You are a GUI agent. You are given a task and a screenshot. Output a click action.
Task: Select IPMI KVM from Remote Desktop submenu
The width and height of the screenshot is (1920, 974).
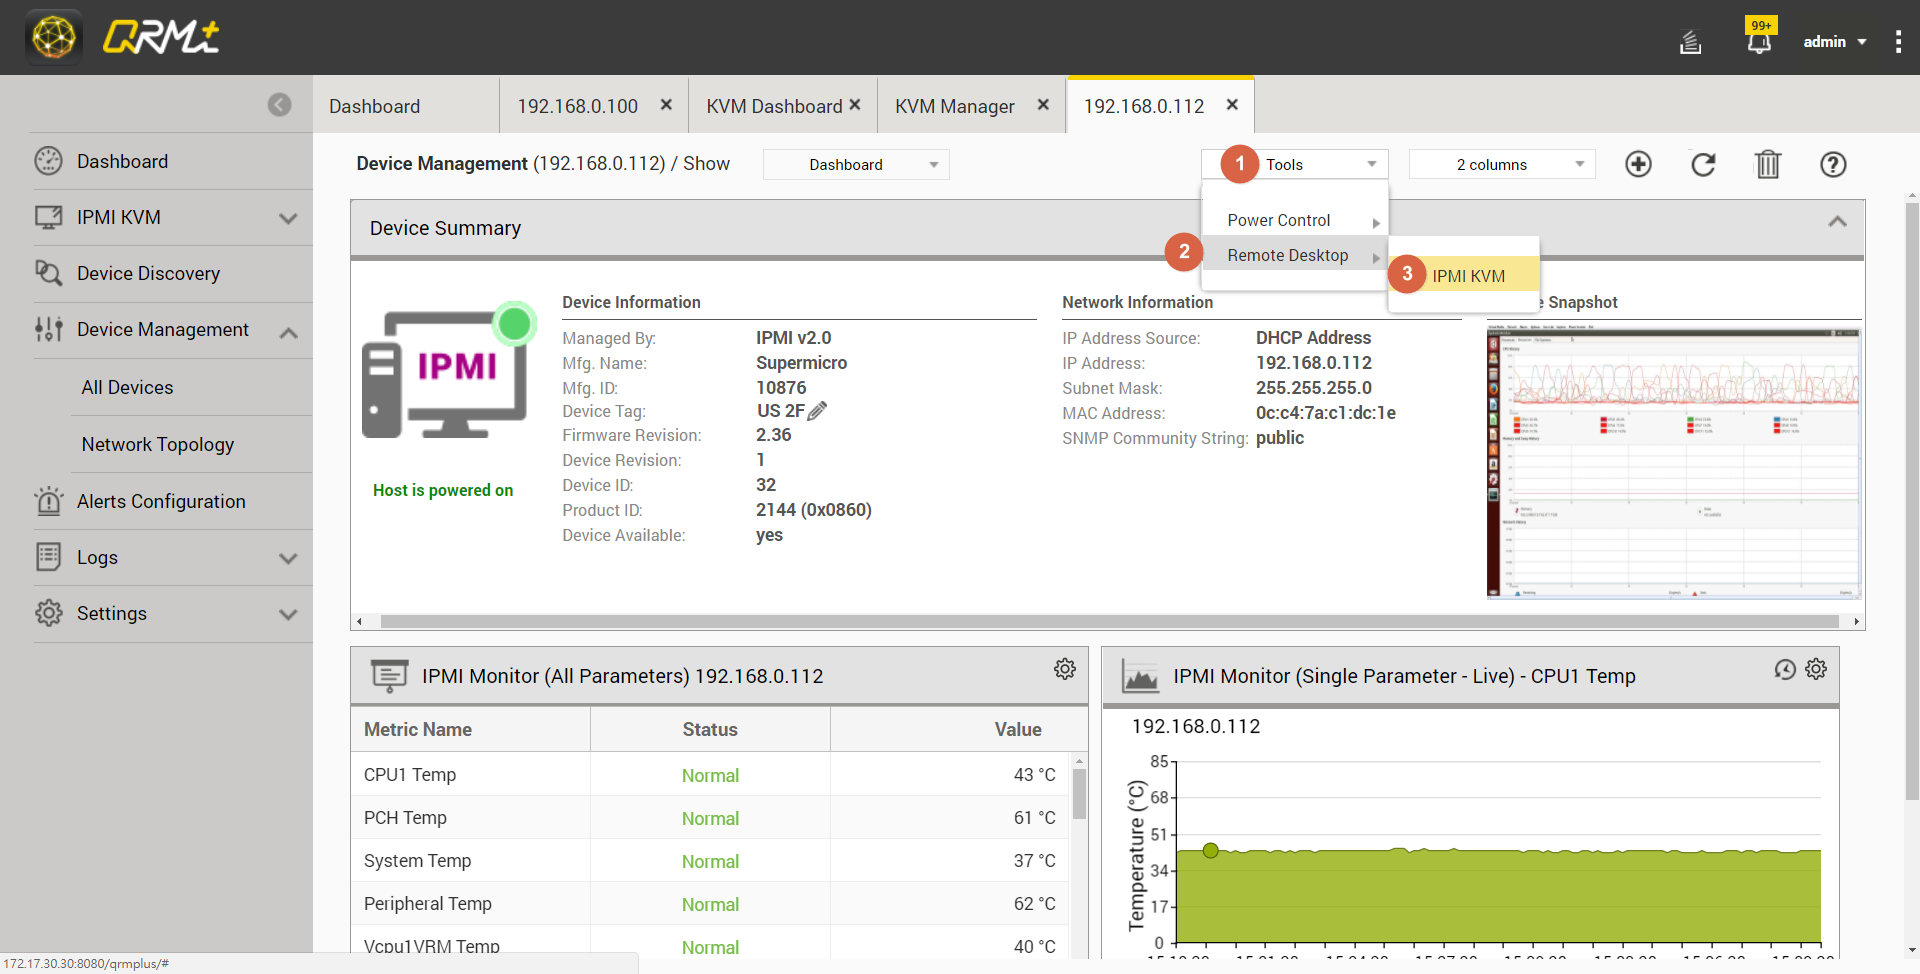coord(1468,276)
